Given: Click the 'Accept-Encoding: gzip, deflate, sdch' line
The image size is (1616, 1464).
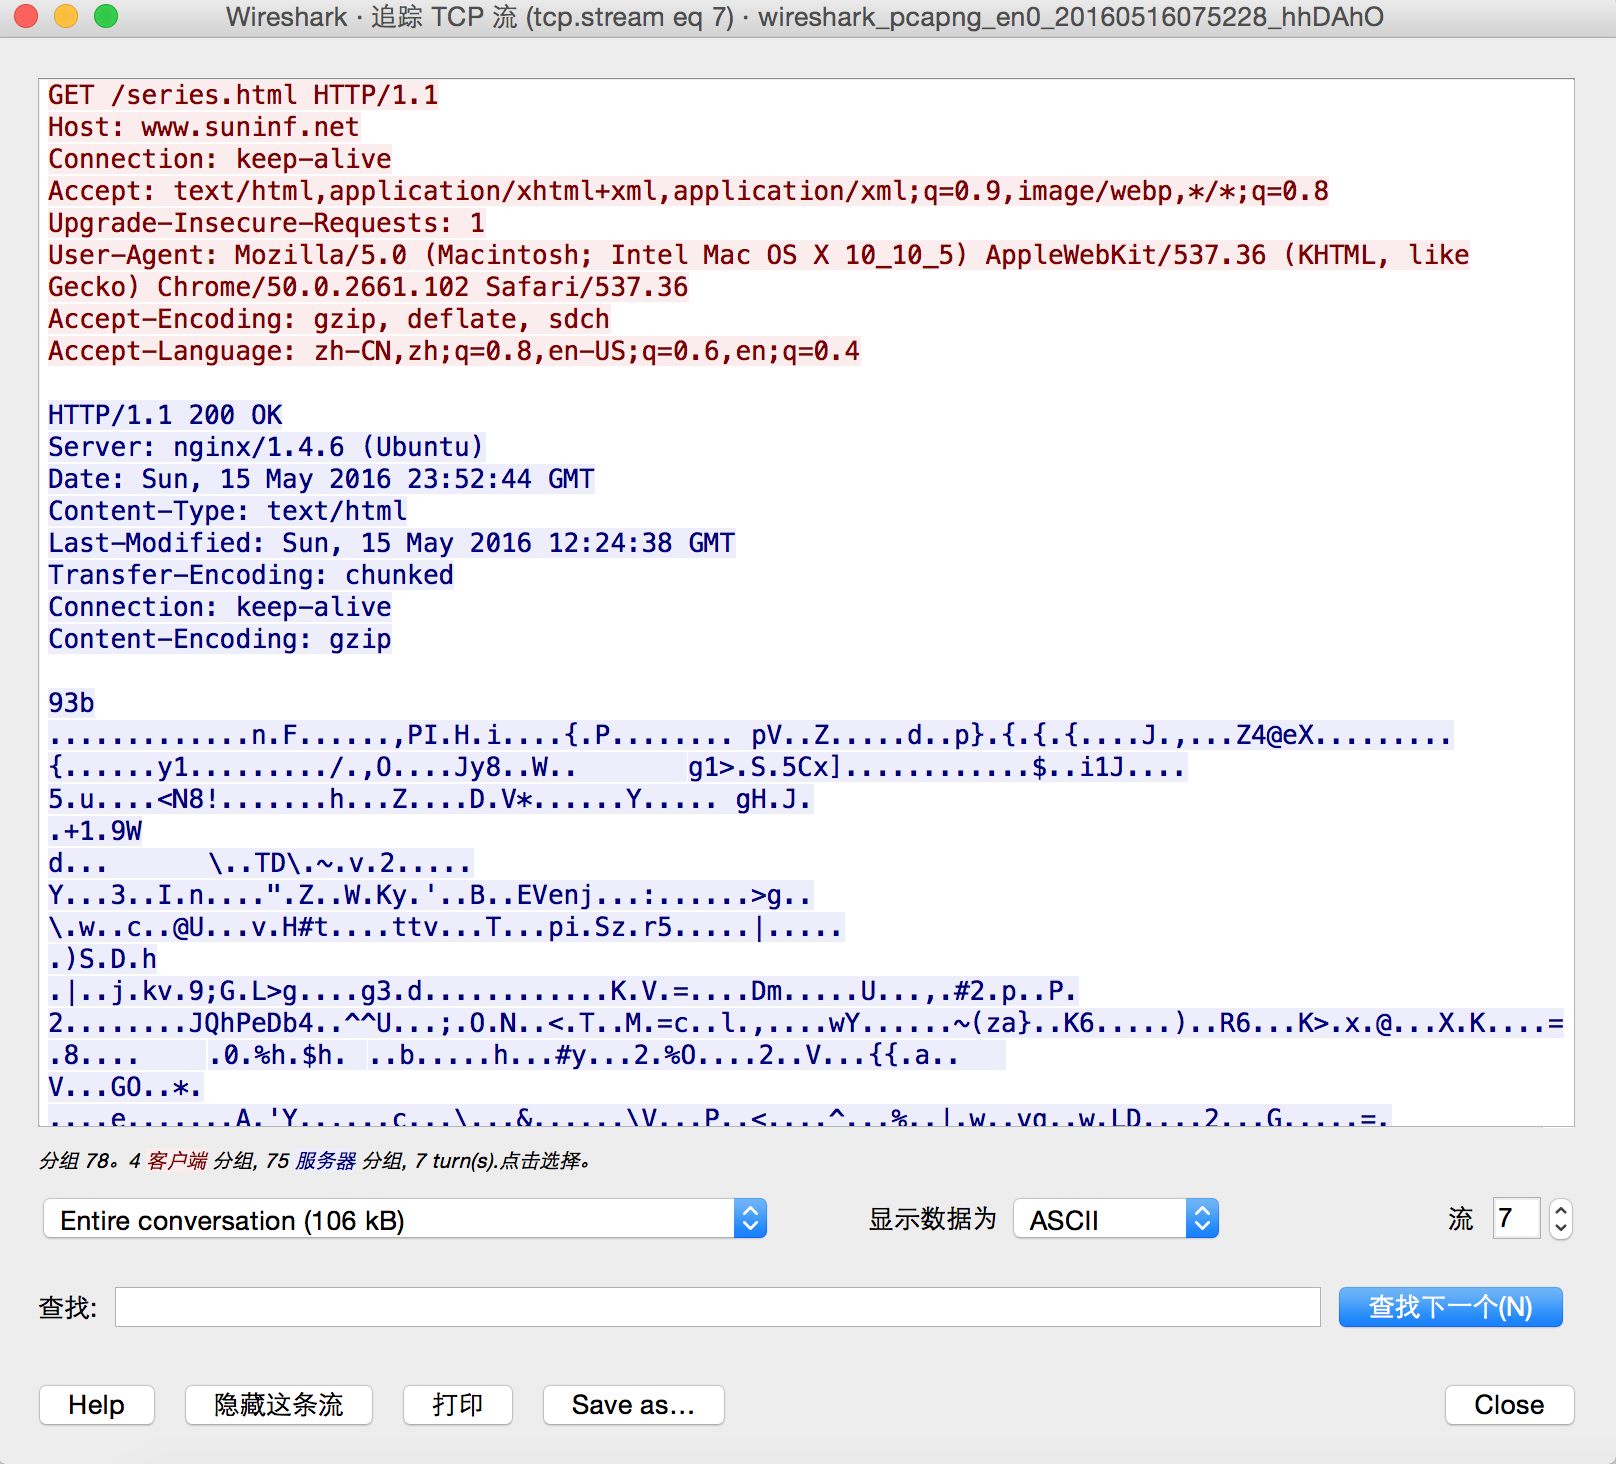Looking at the screenshot, I should click(329, 319).
